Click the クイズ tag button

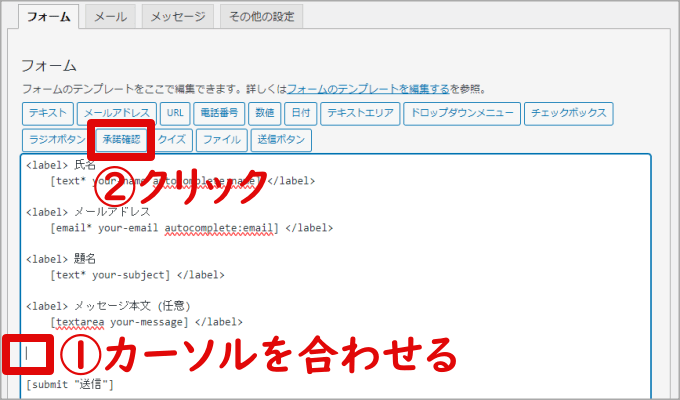[172, 140]
